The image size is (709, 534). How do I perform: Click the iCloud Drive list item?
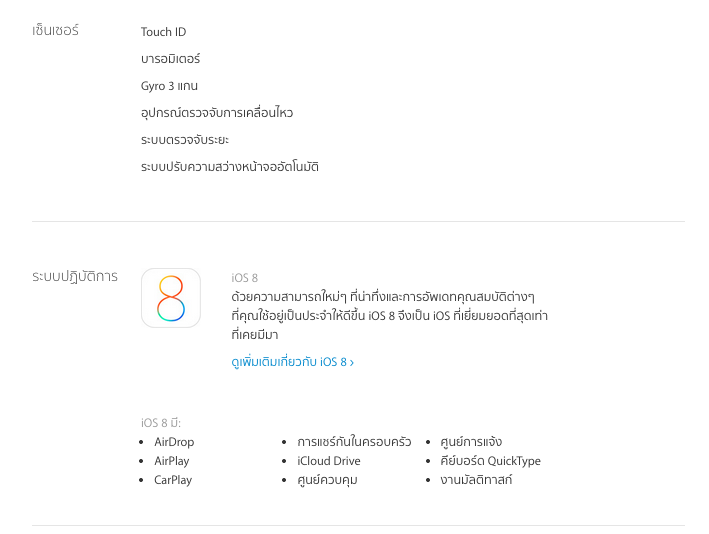(x=328, y=461)
